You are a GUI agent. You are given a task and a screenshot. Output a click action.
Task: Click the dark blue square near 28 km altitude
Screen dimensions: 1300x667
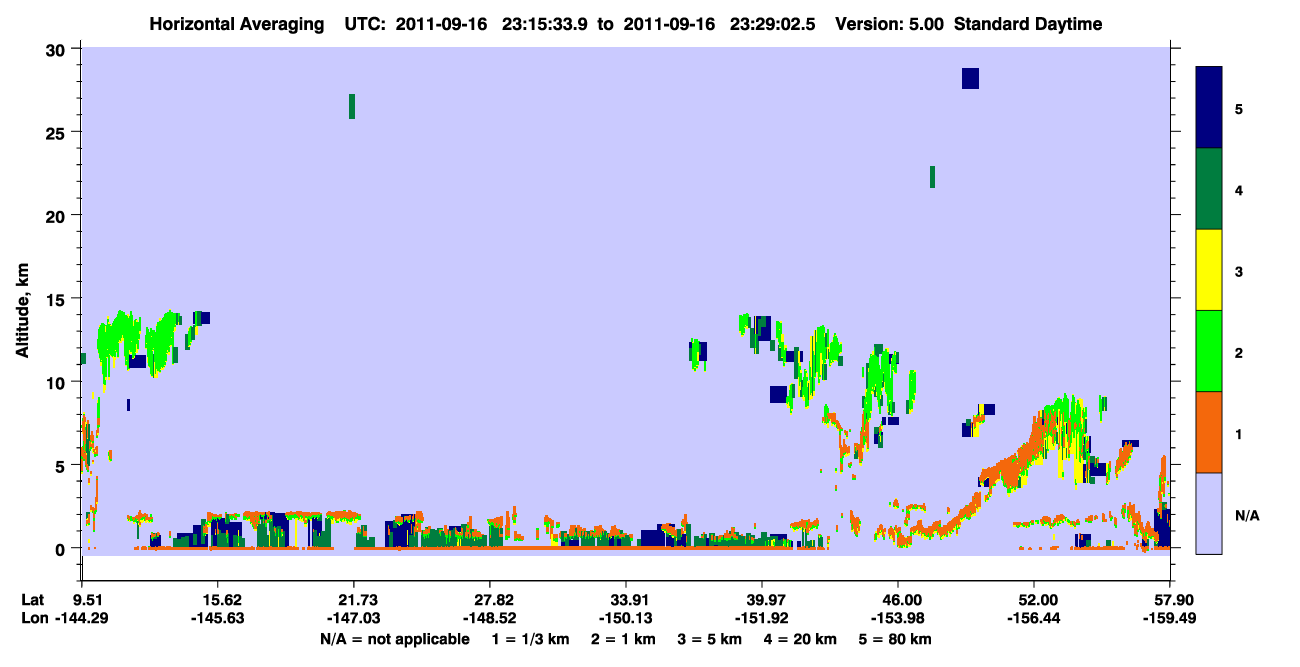(970, 78)
